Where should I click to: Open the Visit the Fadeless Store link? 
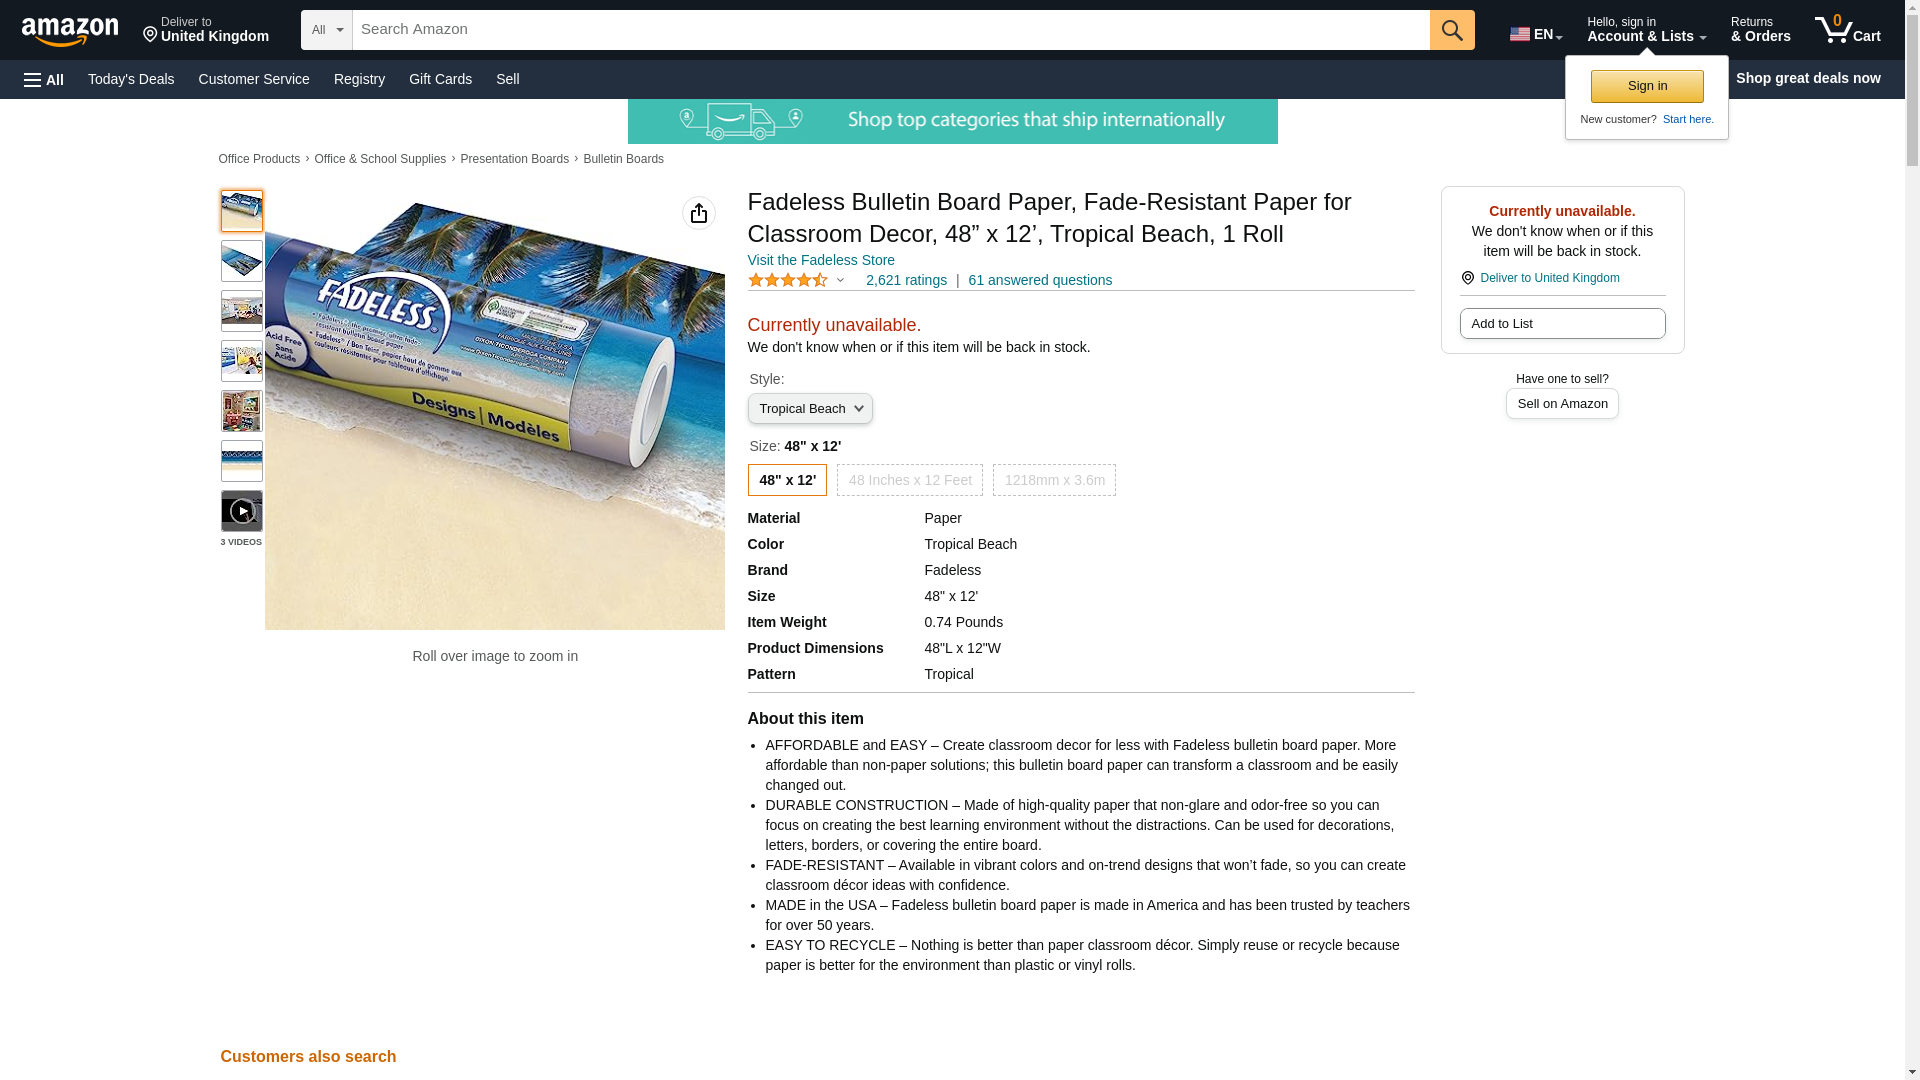tap(821, 260)
